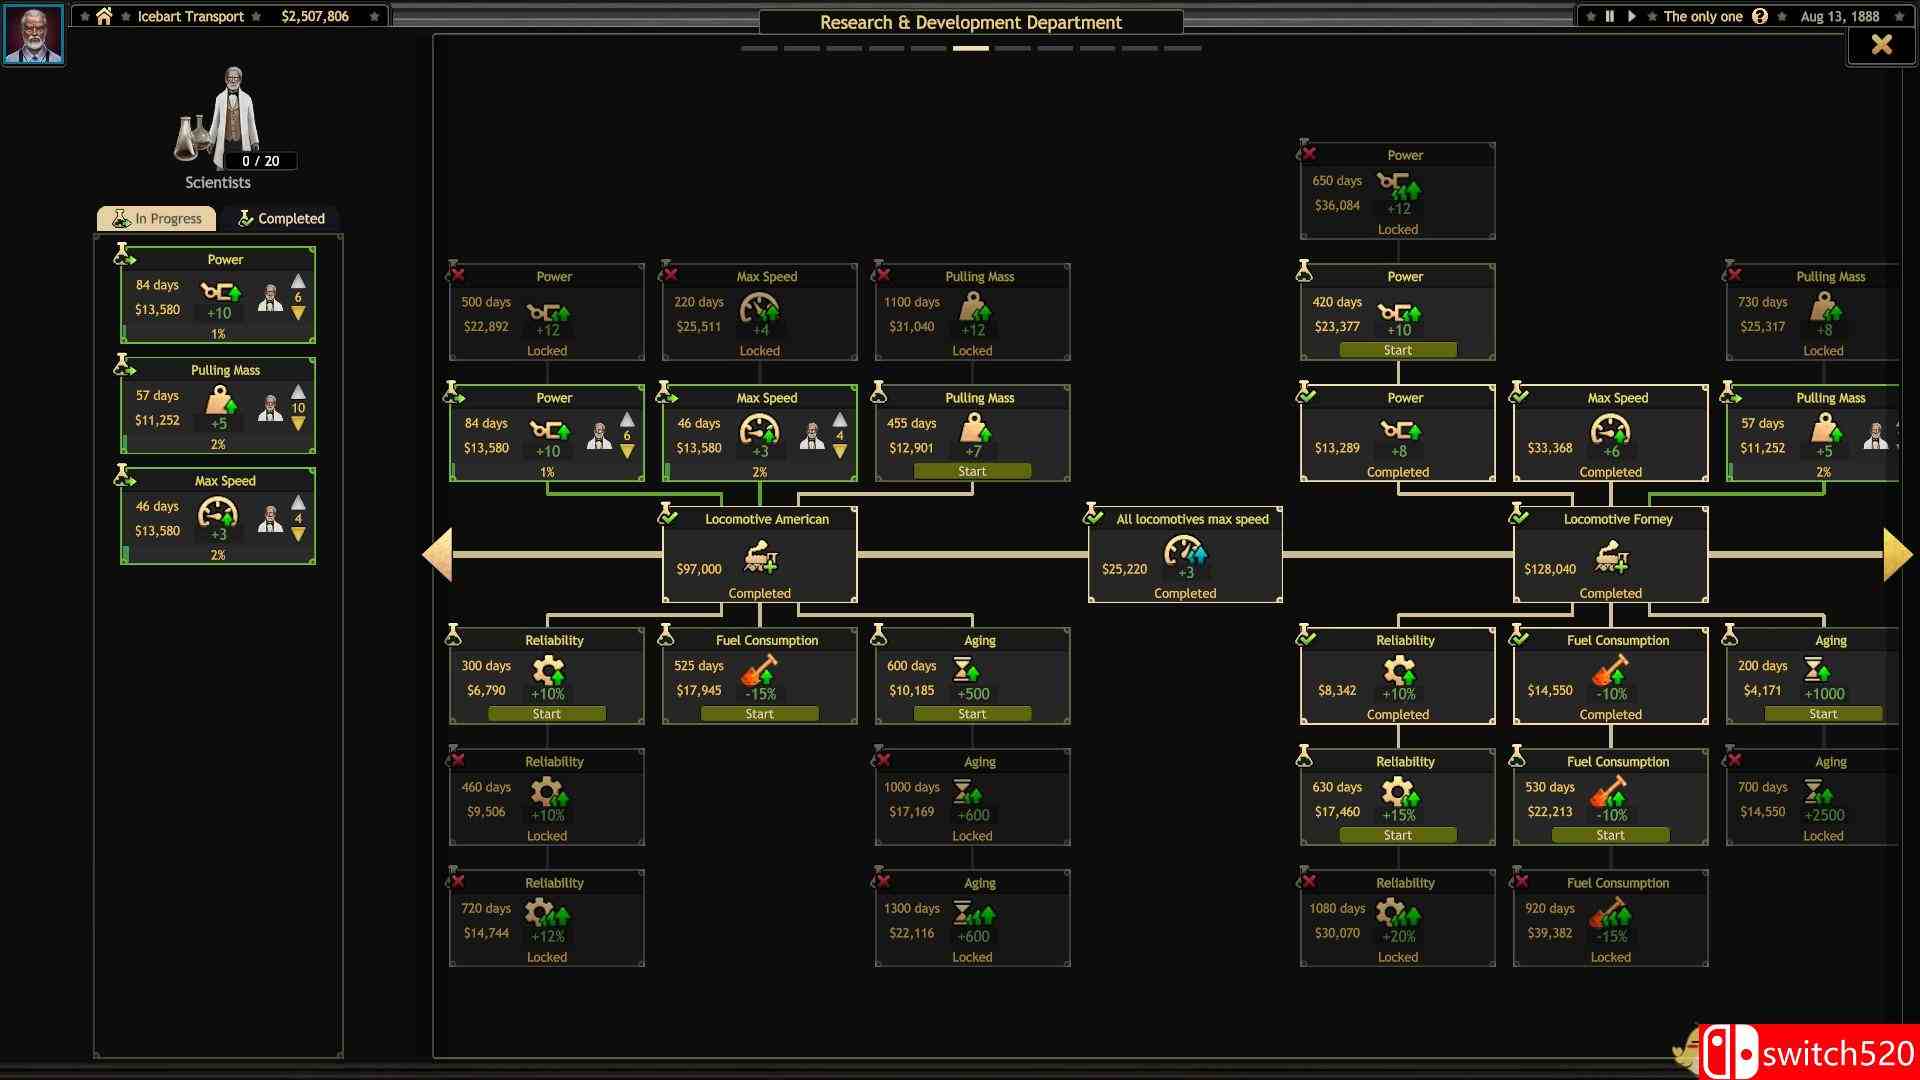Click All locomotives max speed gauge icon
Viewport: 1920px width, 1080px height.
click(x=1185, y=552)
